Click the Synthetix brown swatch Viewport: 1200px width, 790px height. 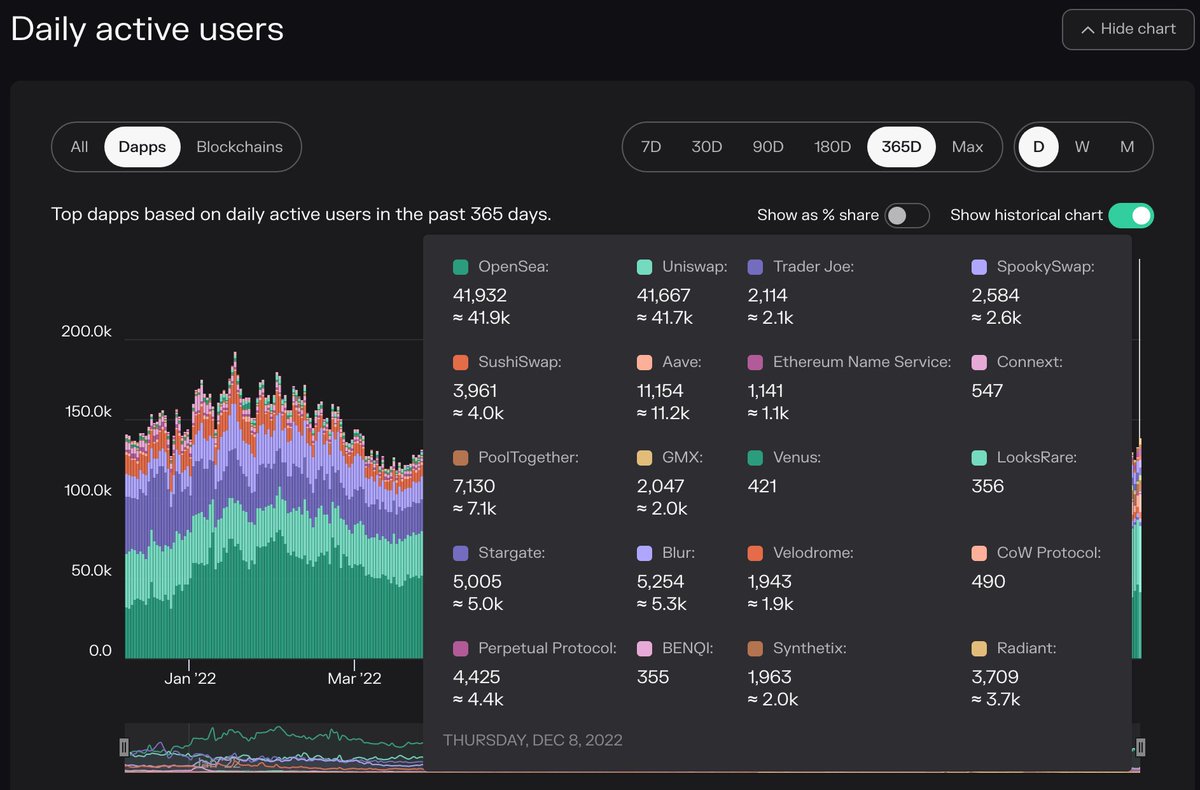(755, 648)
